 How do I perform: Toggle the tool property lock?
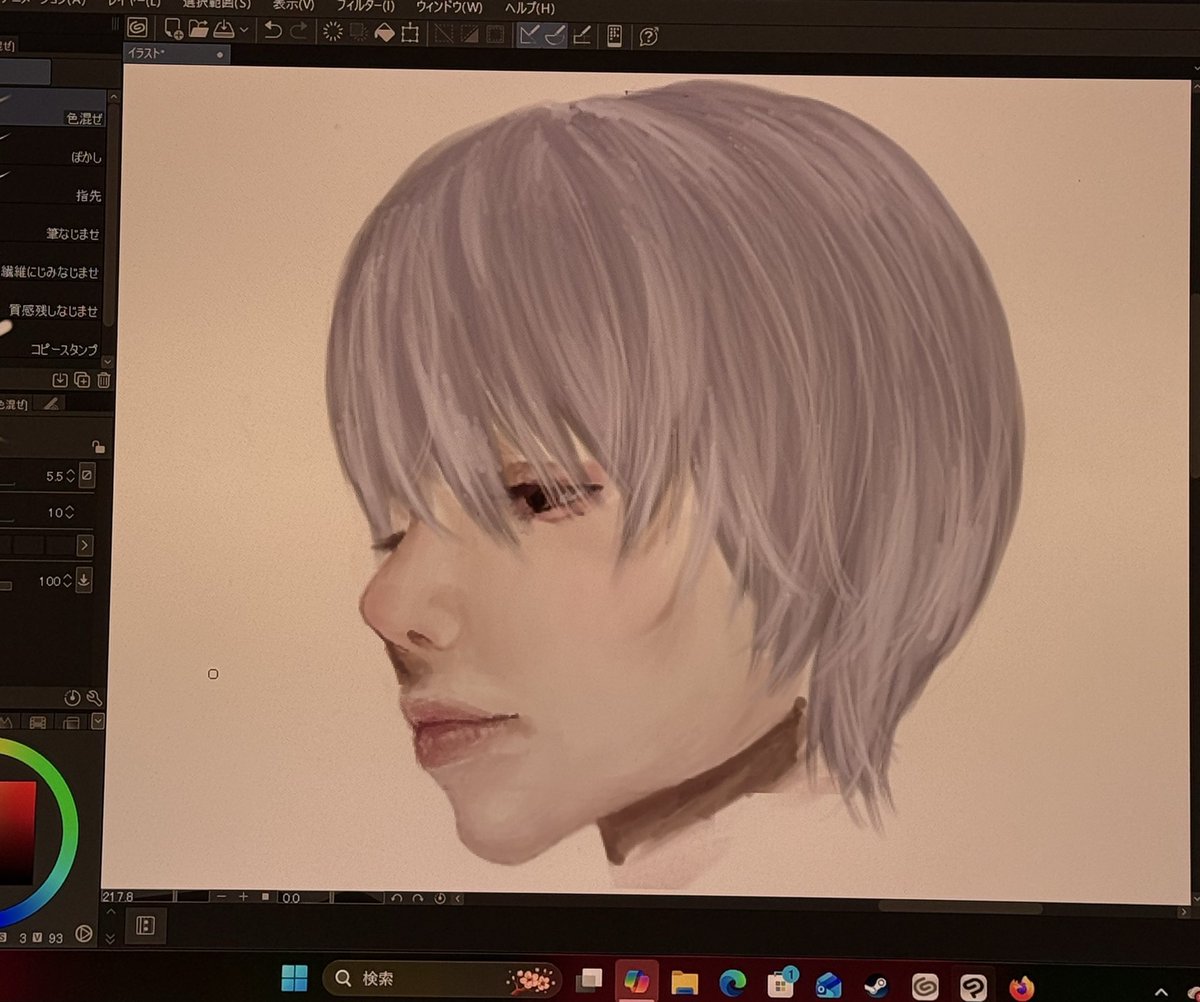coord(98,447)
